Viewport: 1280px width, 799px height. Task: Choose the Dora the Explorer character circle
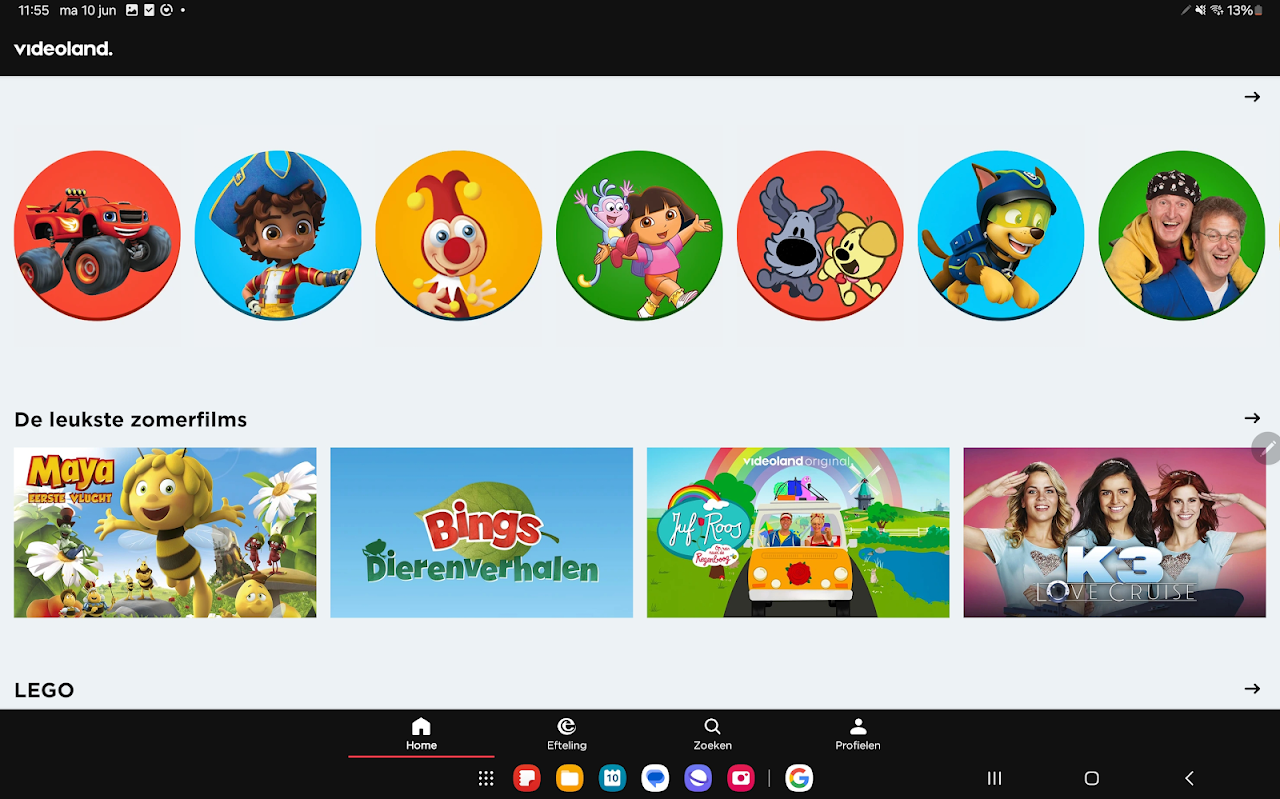(x=639, y=236)
